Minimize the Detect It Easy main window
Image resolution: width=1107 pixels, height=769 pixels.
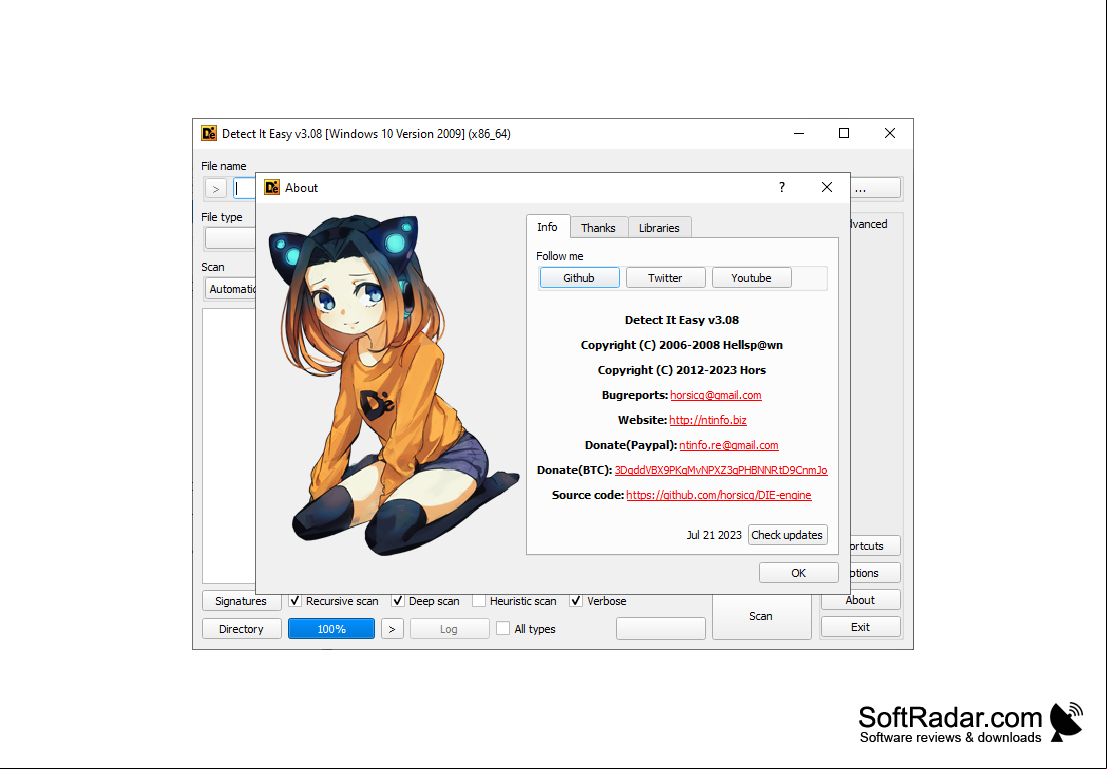coord(799,133)
